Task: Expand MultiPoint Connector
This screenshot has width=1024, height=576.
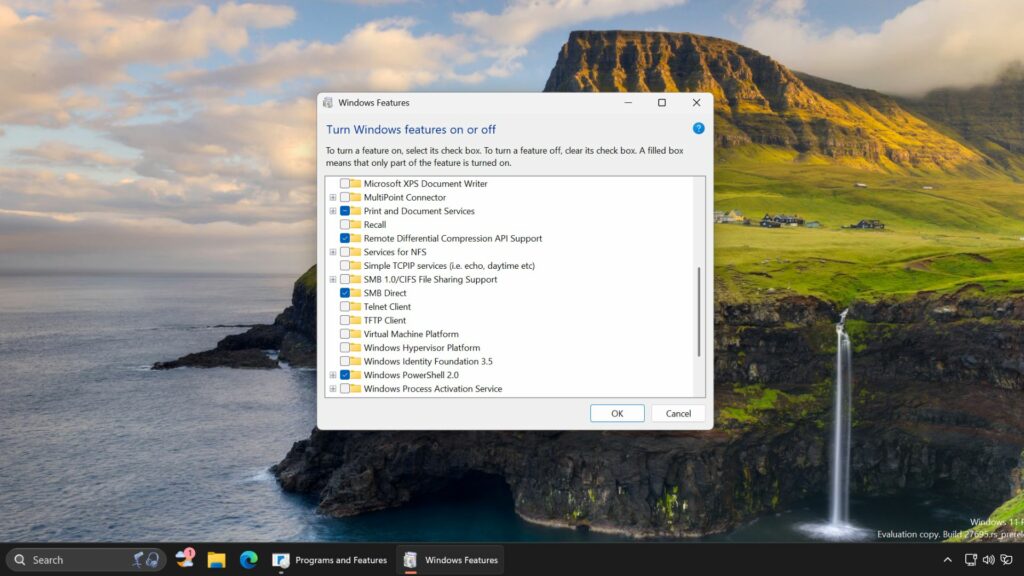Action: tap(333, 197)
